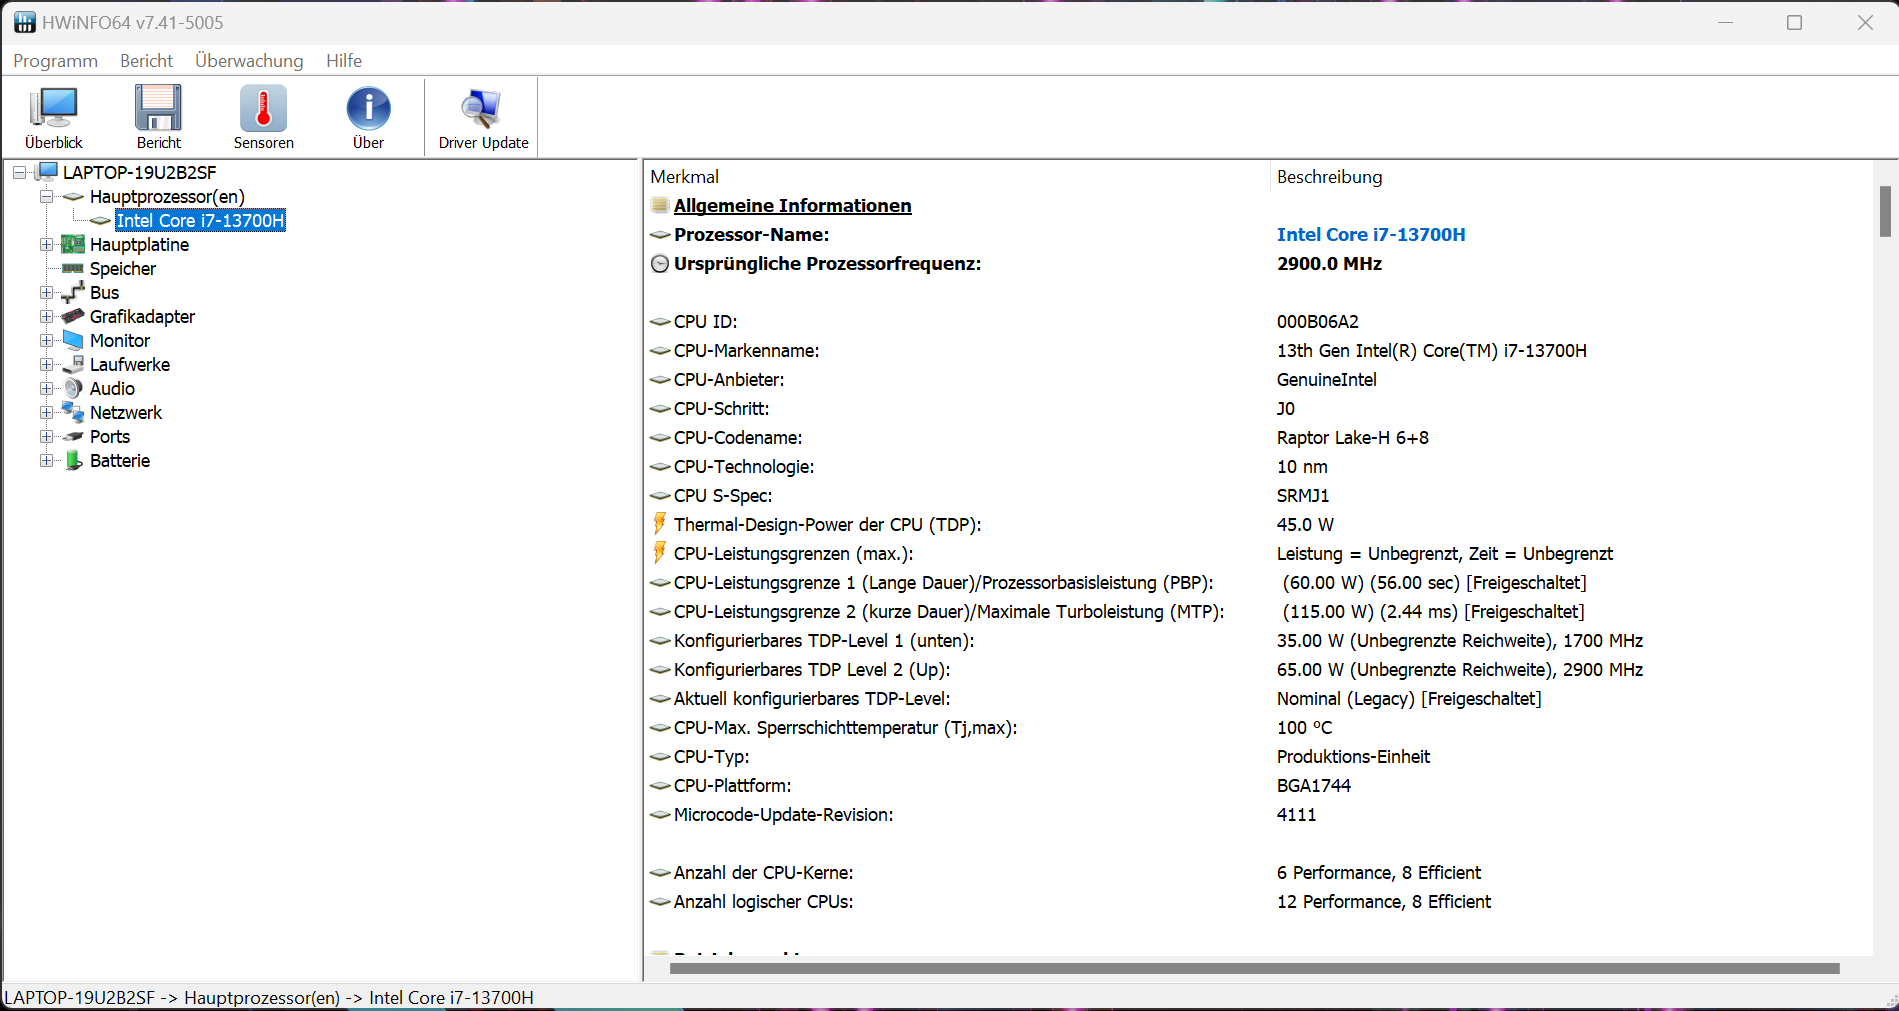This screenshot has width=1899, height=1011.
Task: Click the Hauptplatine motherboard icon
Action: coord(73,244)
